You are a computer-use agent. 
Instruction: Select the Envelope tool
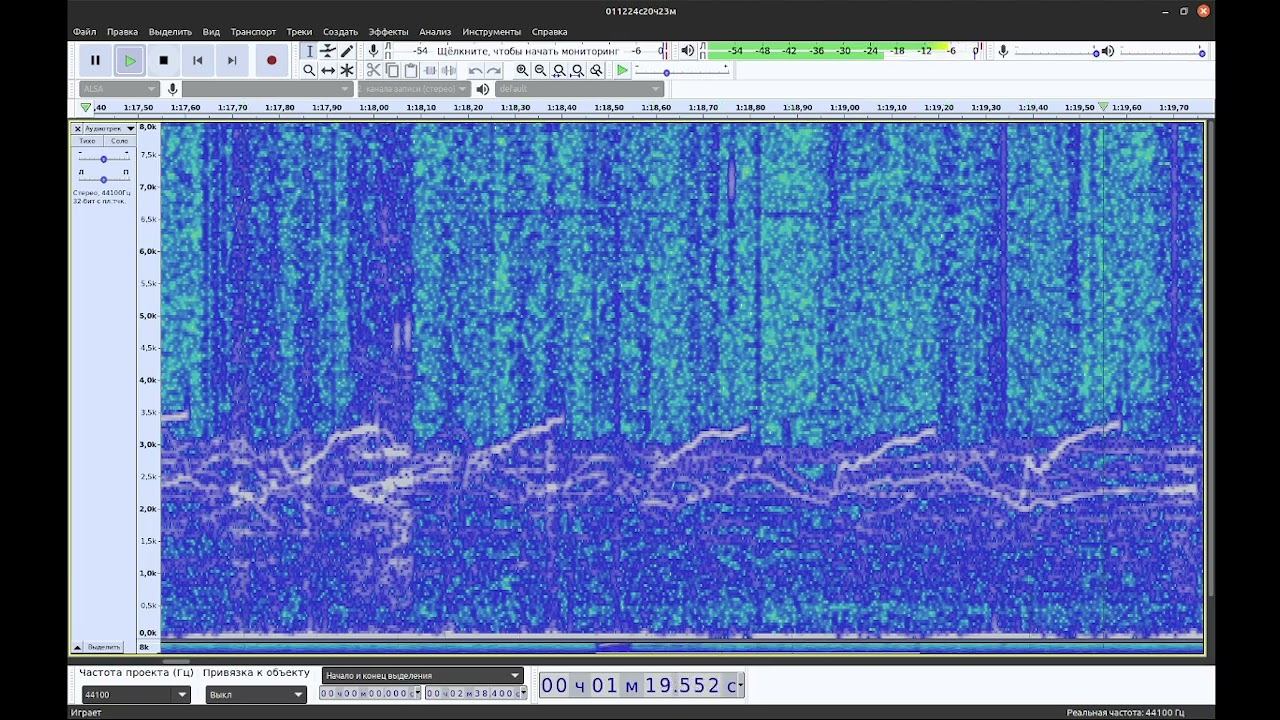coord(328,51)
